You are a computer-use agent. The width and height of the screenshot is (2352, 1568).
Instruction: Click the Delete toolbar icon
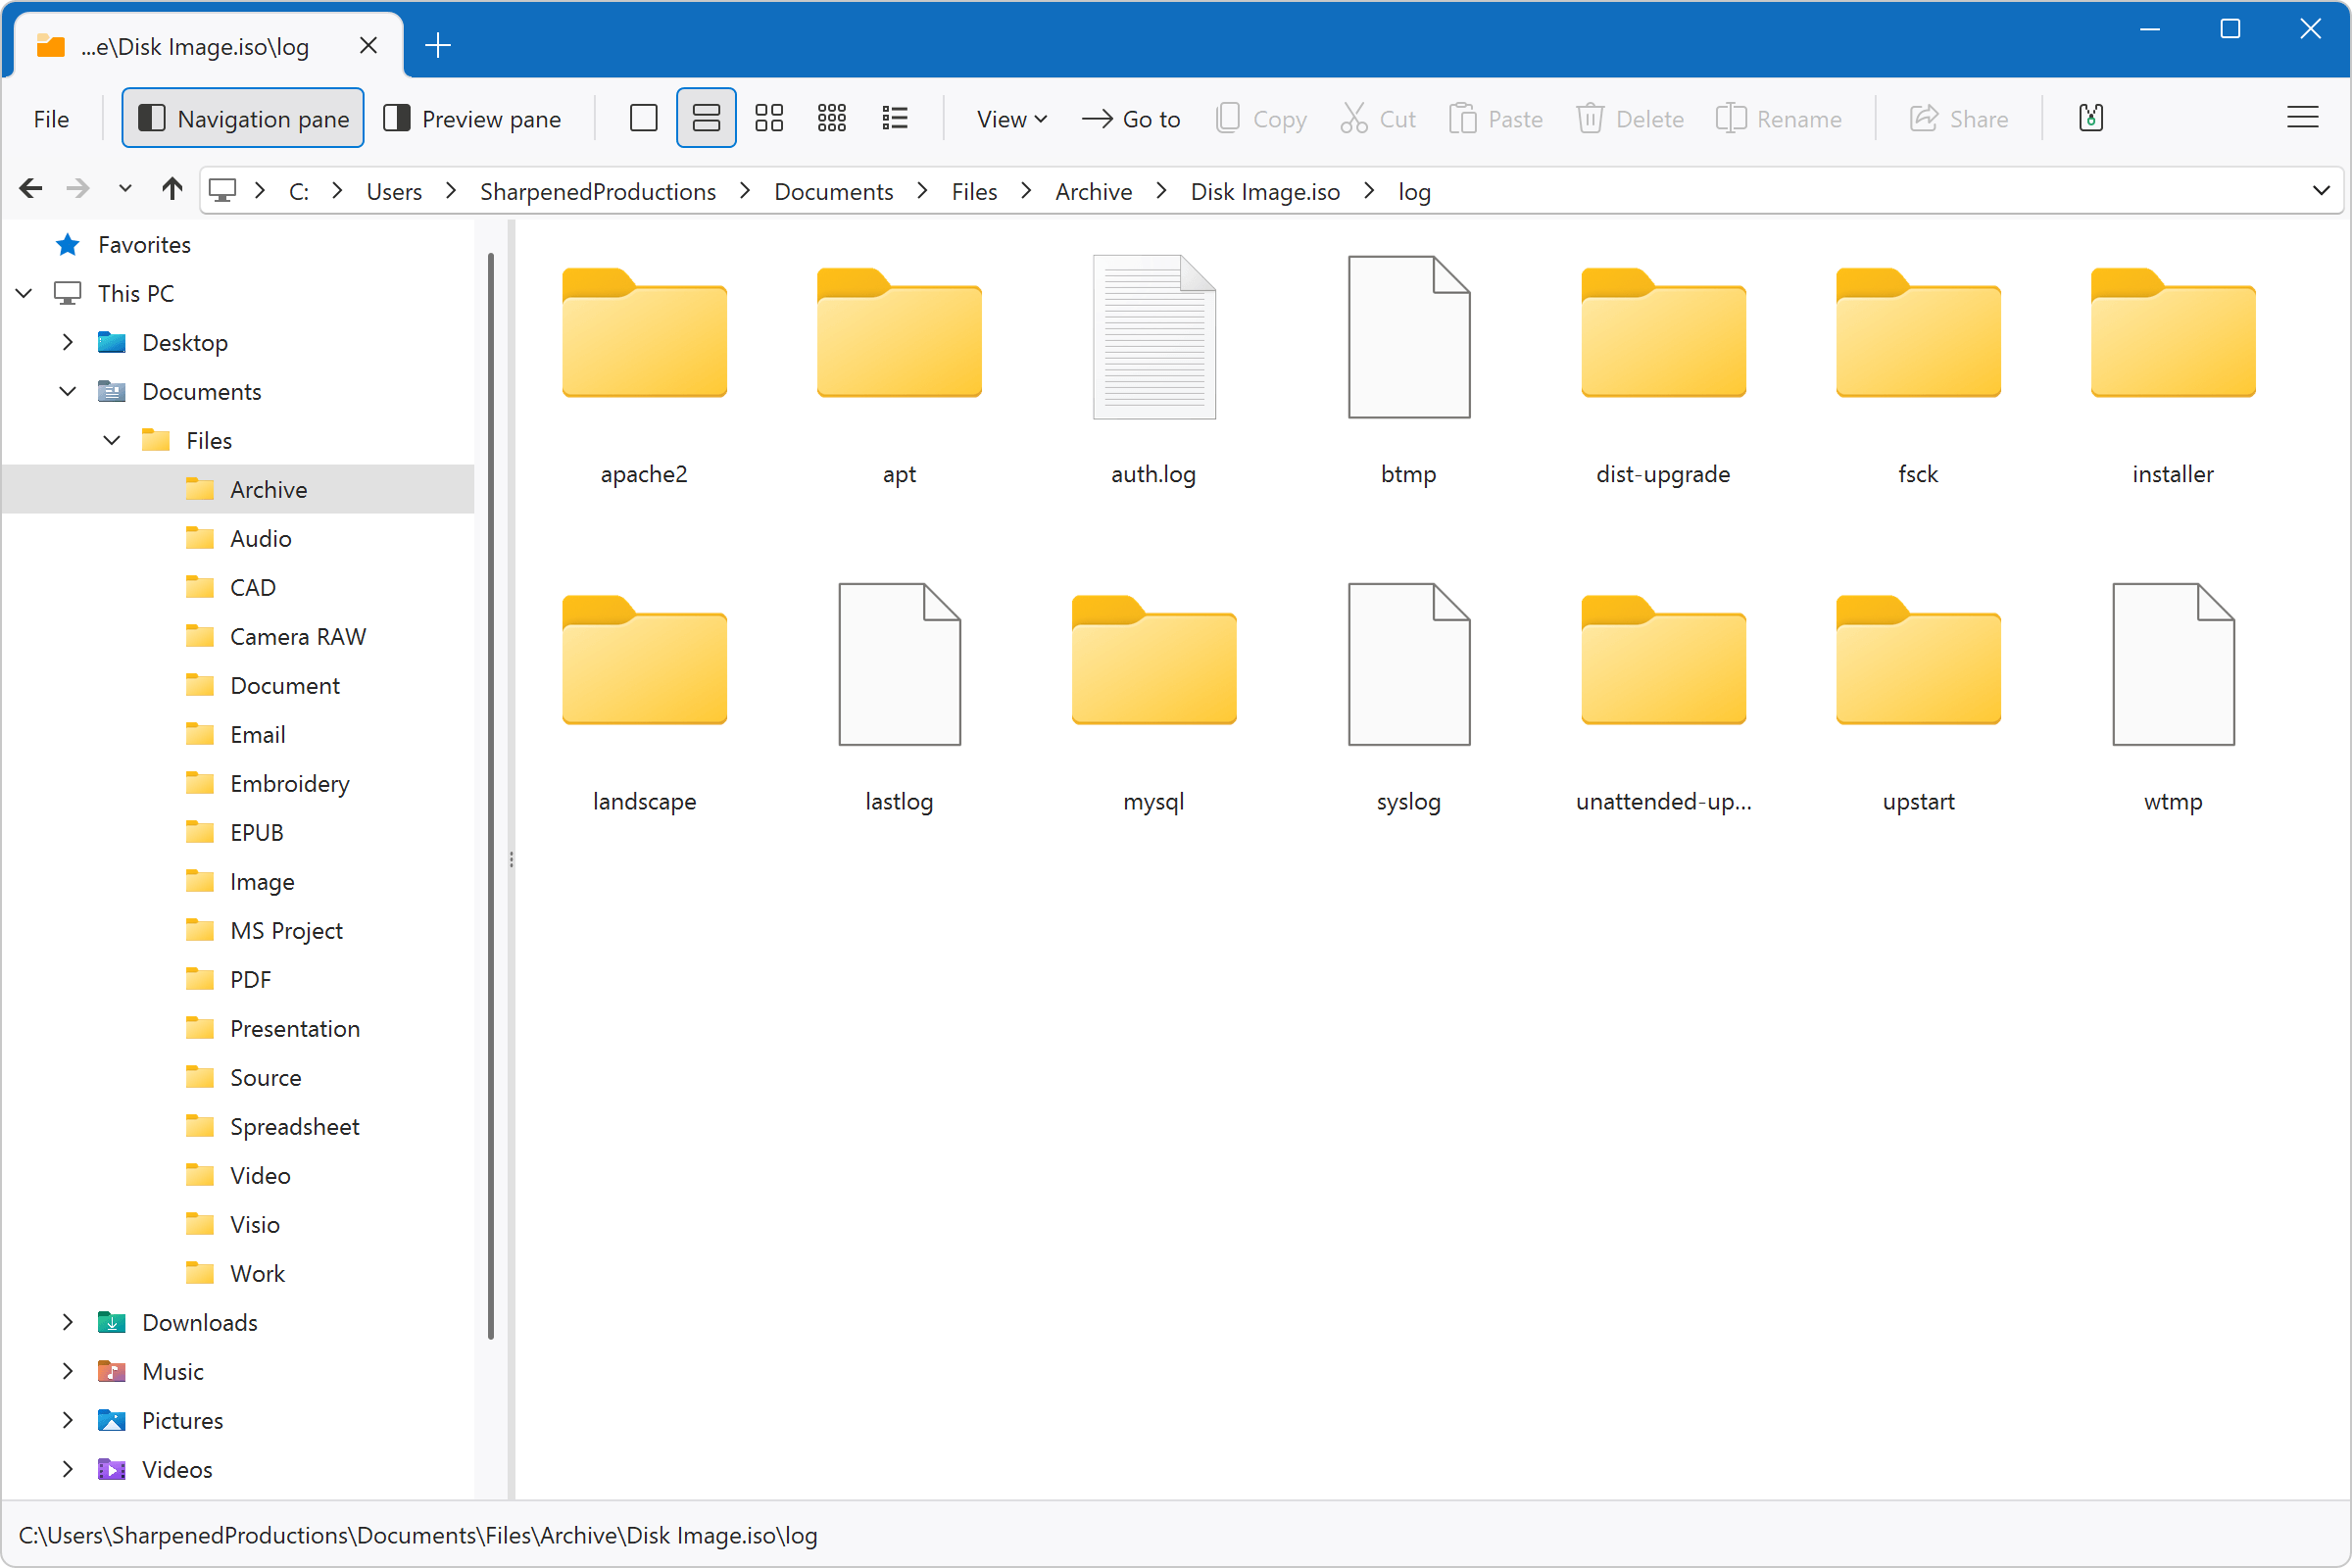pyautogui.click(x=1630, y=118)
